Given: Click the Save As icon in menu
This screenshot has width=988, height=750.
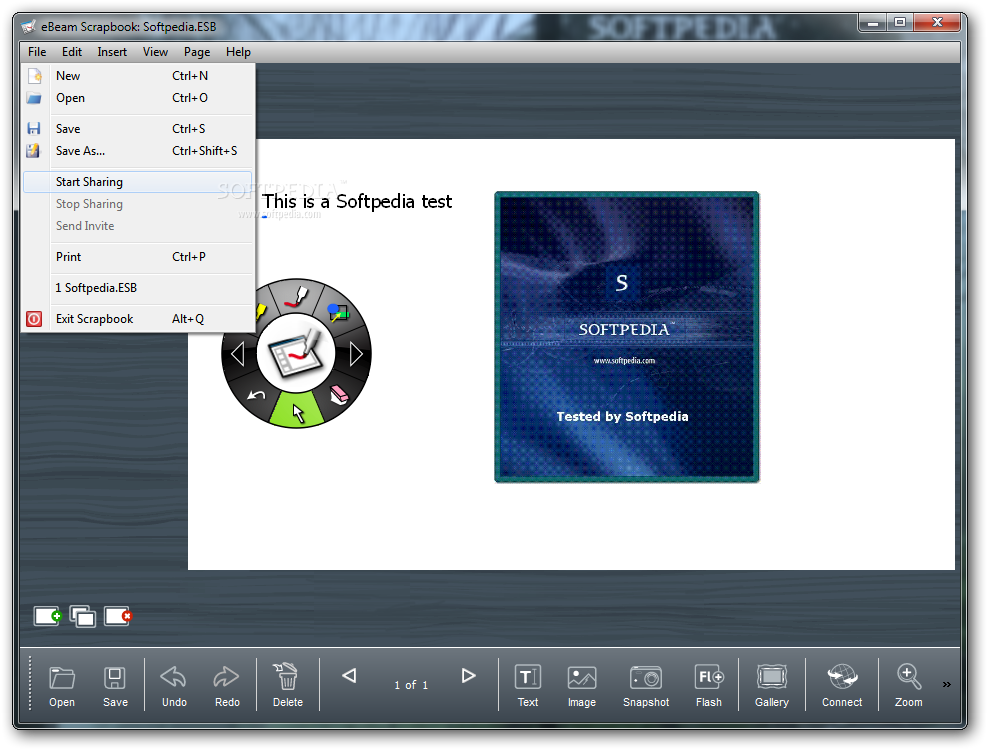Looking at the screenshot, I should [x=33, y=151].
